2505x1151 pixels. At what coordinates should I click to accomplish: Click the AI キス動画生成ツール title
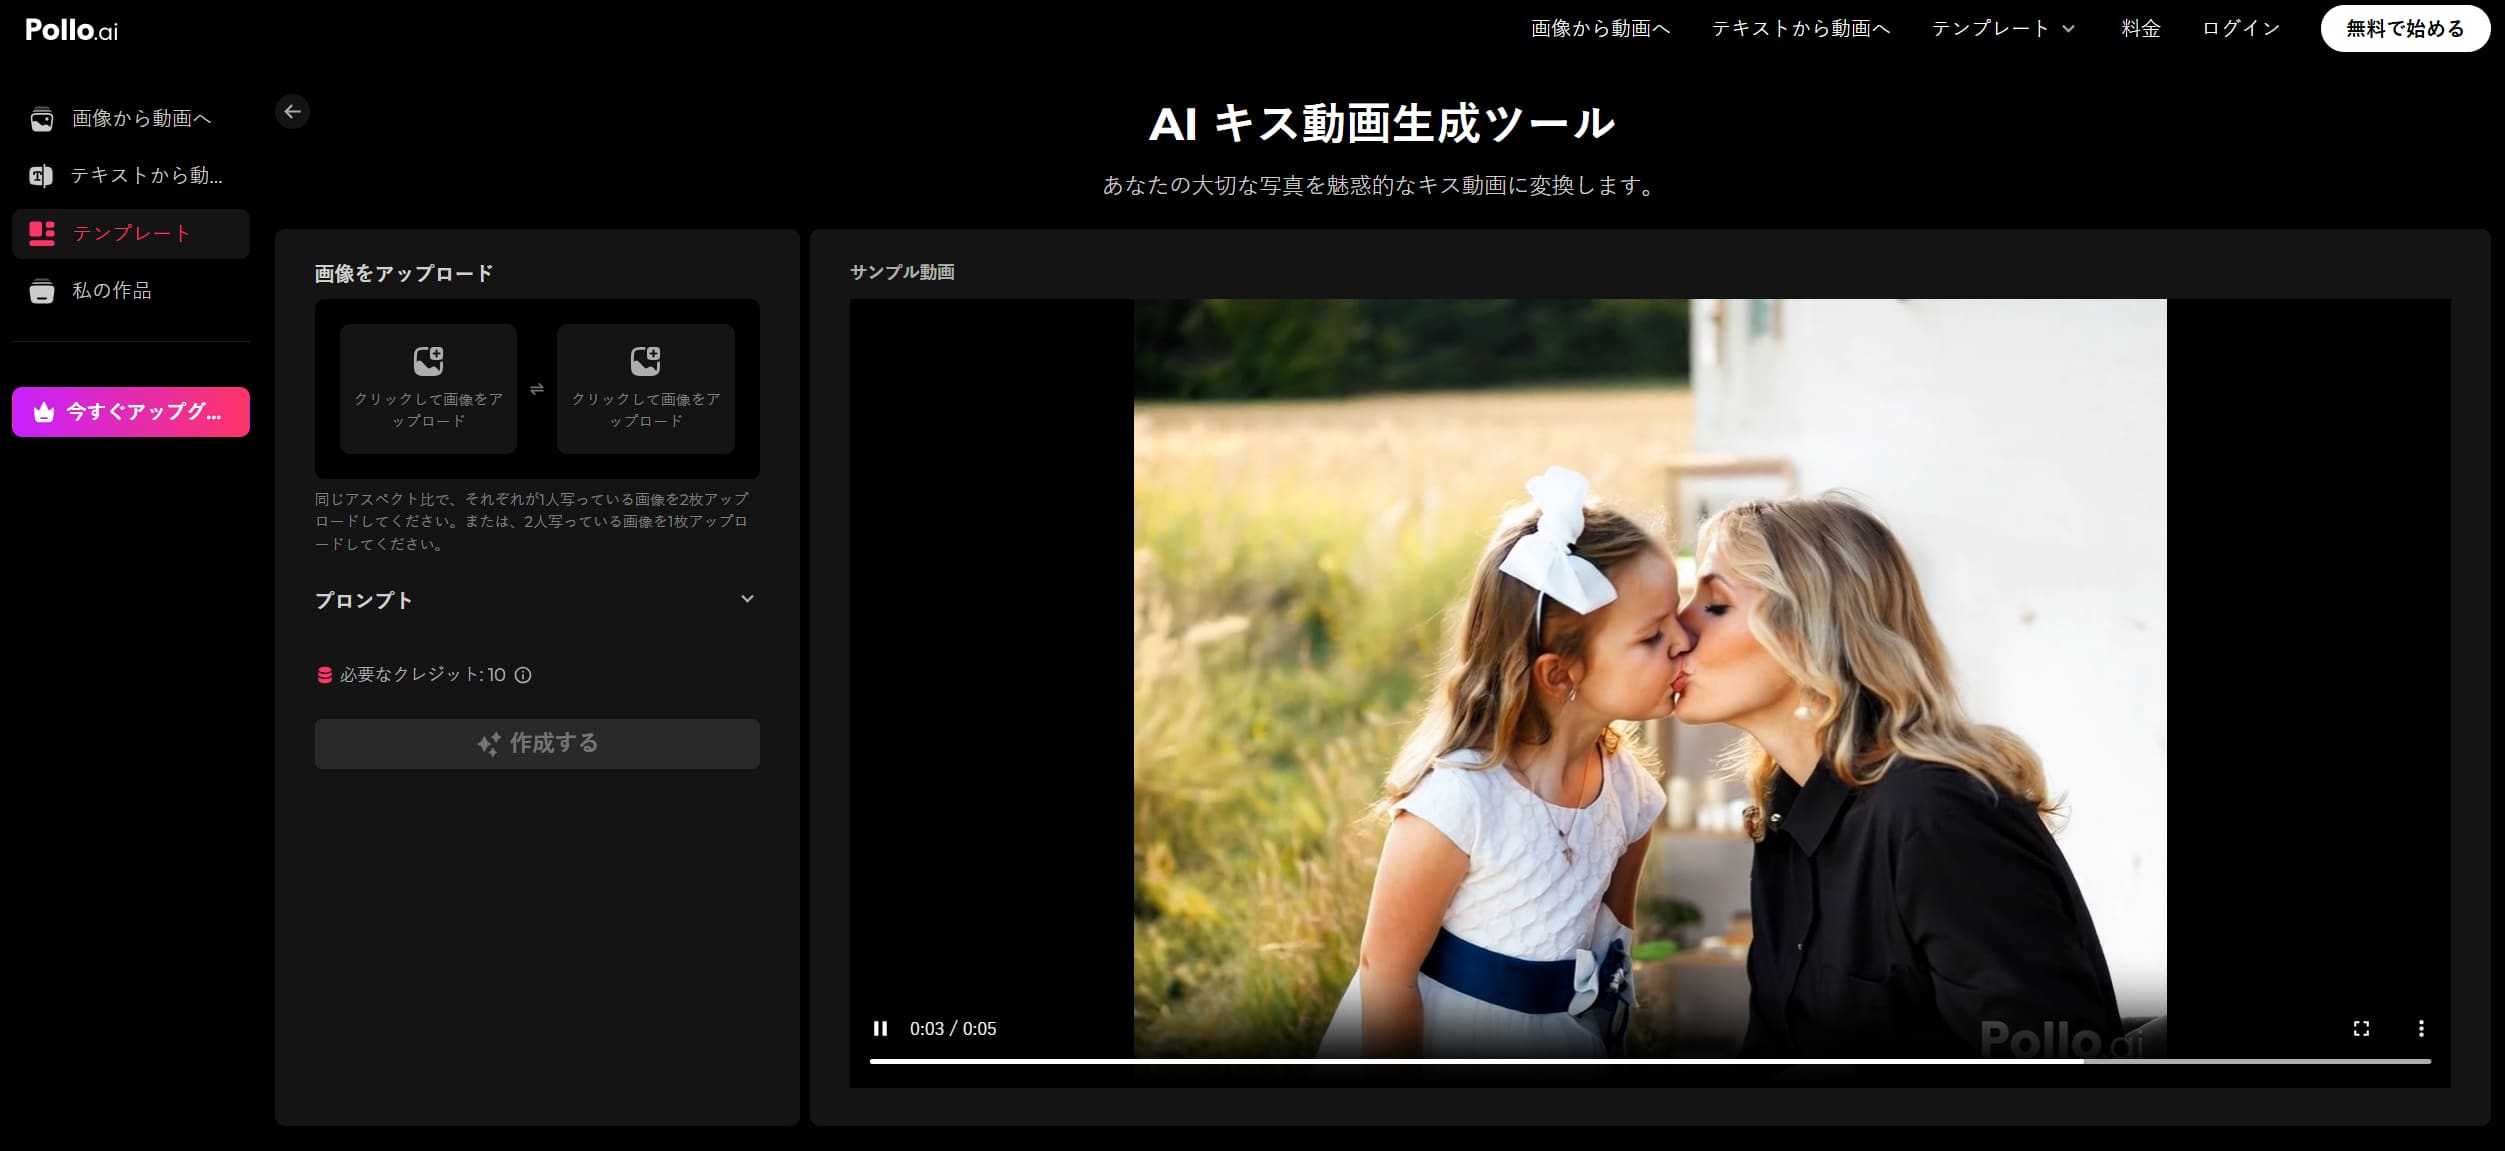1381,124
